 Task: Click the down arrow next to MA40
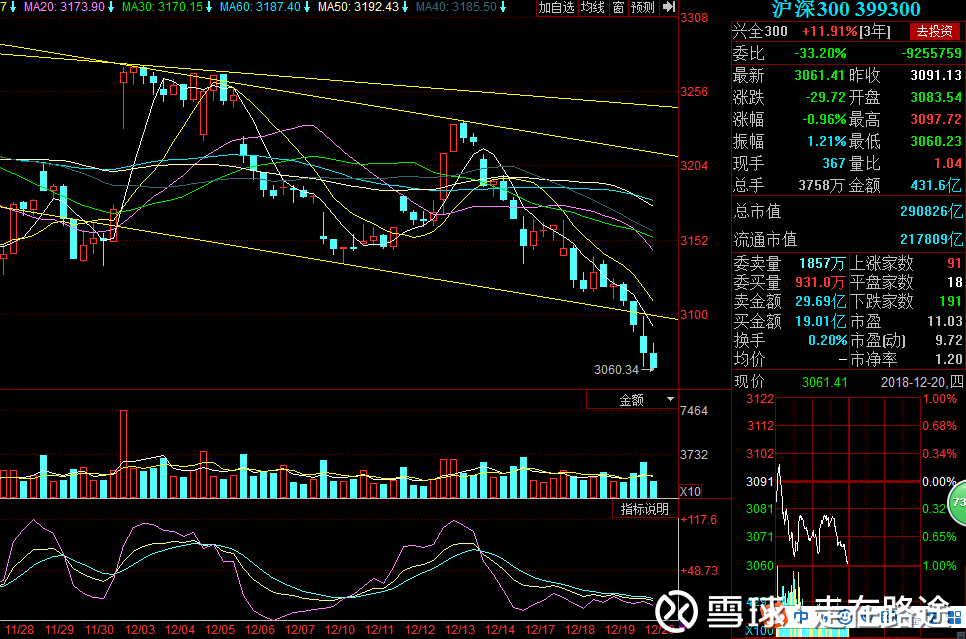pyautogui.click(x=503, y=7)
